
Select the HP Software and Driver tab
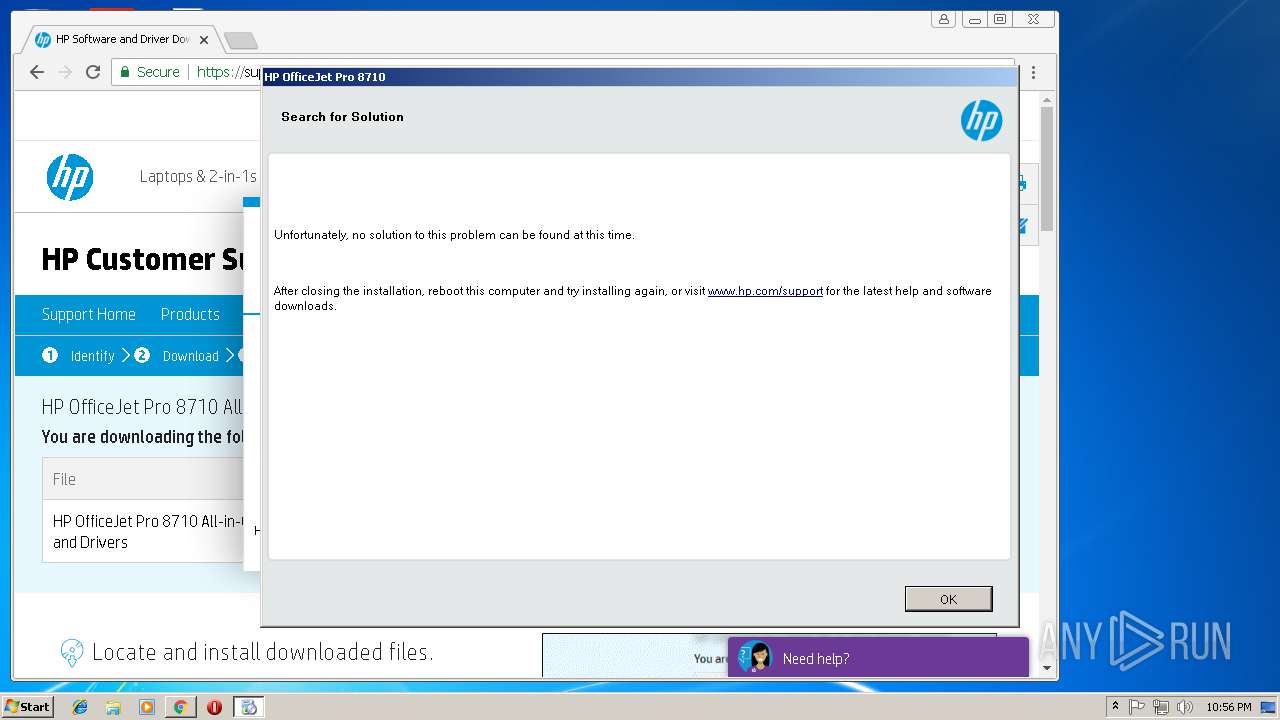120,40
